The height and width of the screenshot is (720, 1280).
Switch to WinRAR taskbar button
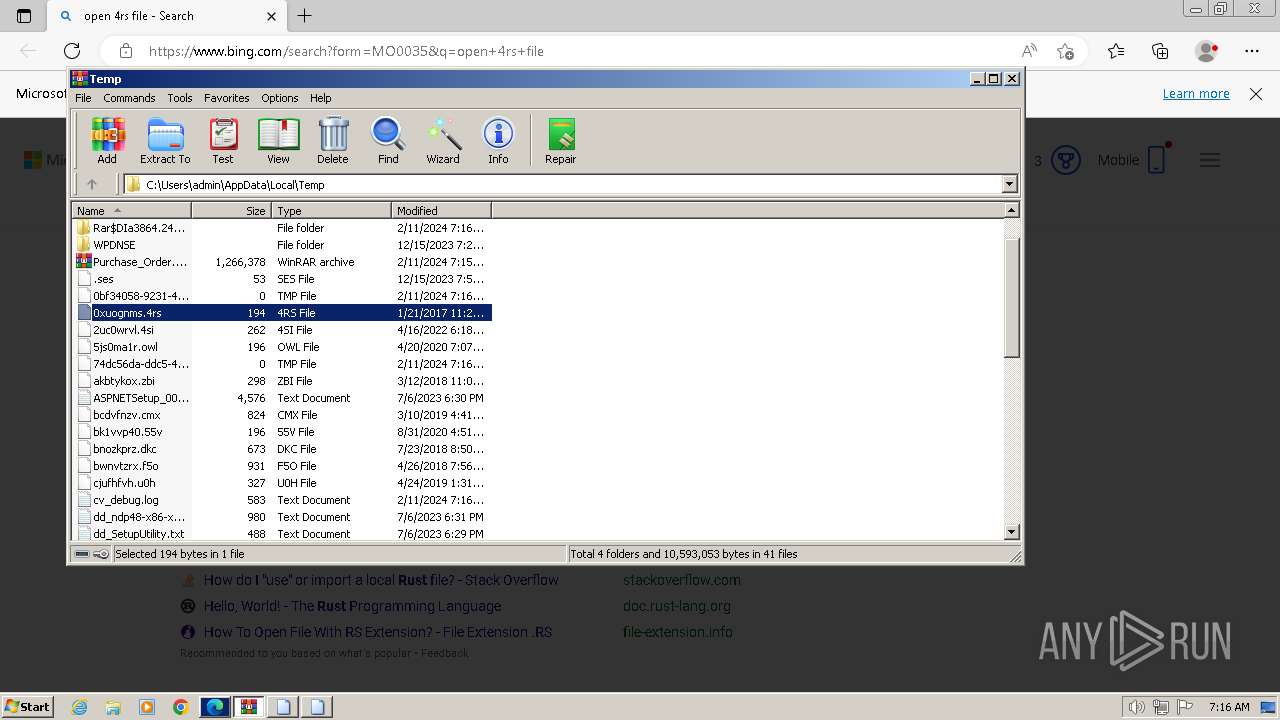coord(249,707)
